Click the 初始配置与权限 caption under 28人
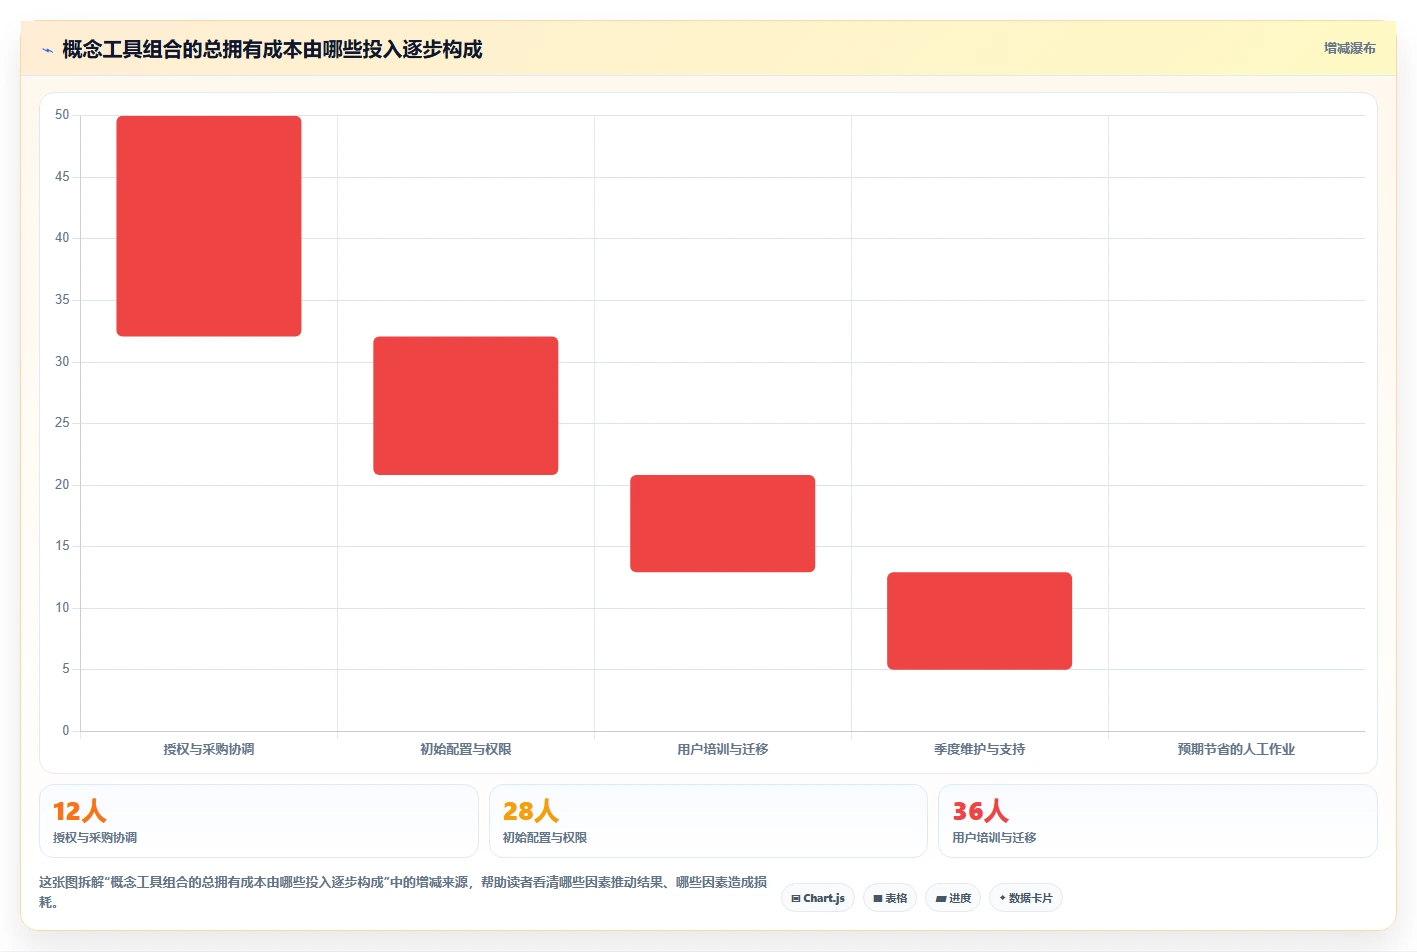Viewport: 1417px width, 952px height. 545,838
